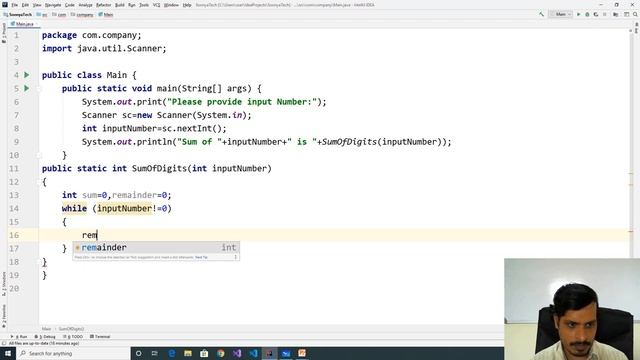Image resolution: width=640 pixels, height=360 pixels.
Task: Open File Explorer from taskbar
Action: pos(188,353)
